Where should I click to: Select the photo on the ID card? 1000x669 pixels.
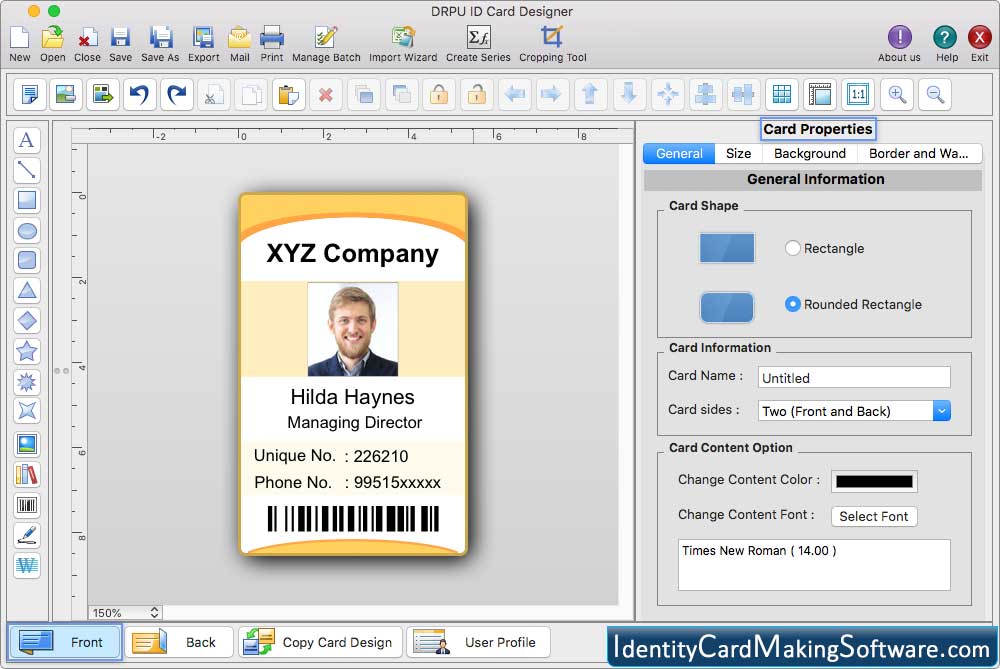(x=353, y=329)
